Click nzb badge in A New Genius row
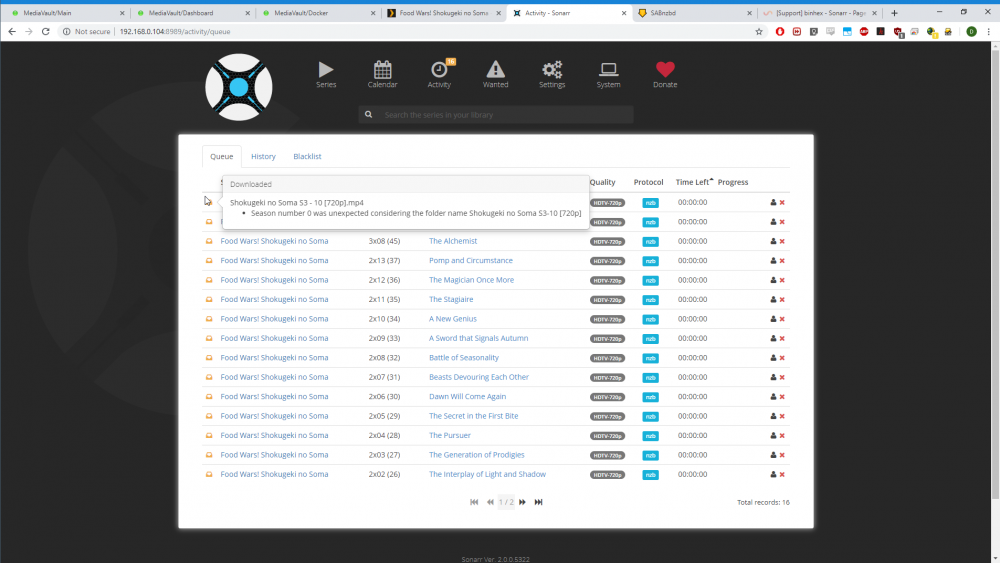The image size is (1000, 563). 650,319
